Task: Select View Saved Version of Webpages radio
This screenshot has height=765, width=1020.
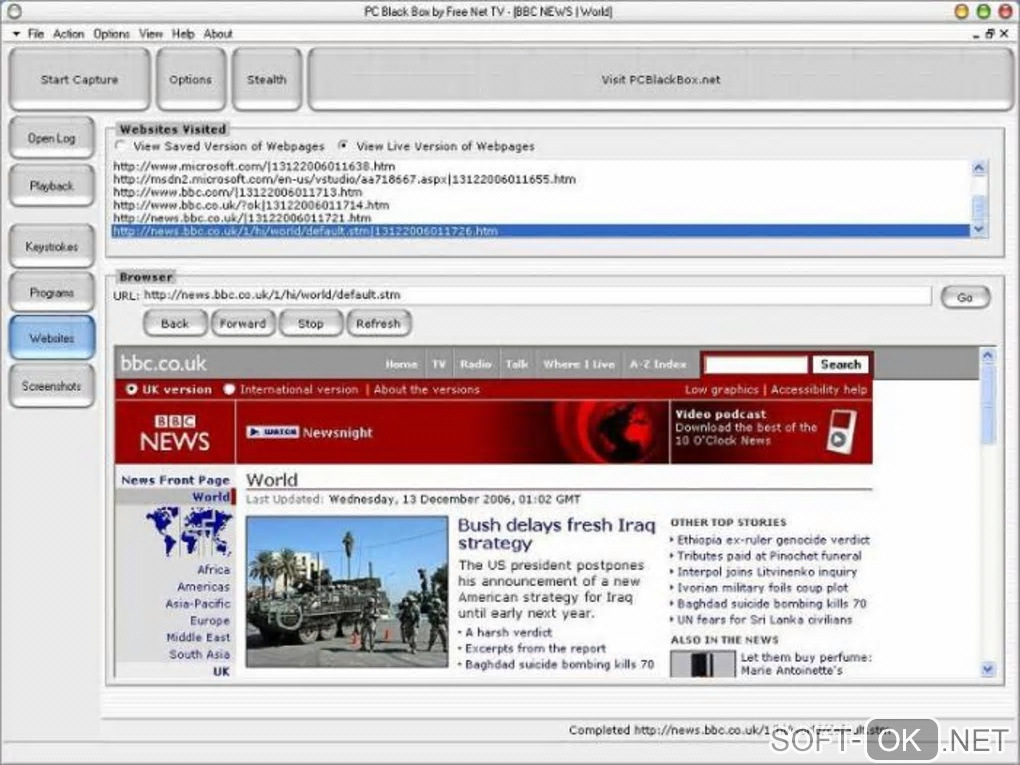Action: click(120, 146)
